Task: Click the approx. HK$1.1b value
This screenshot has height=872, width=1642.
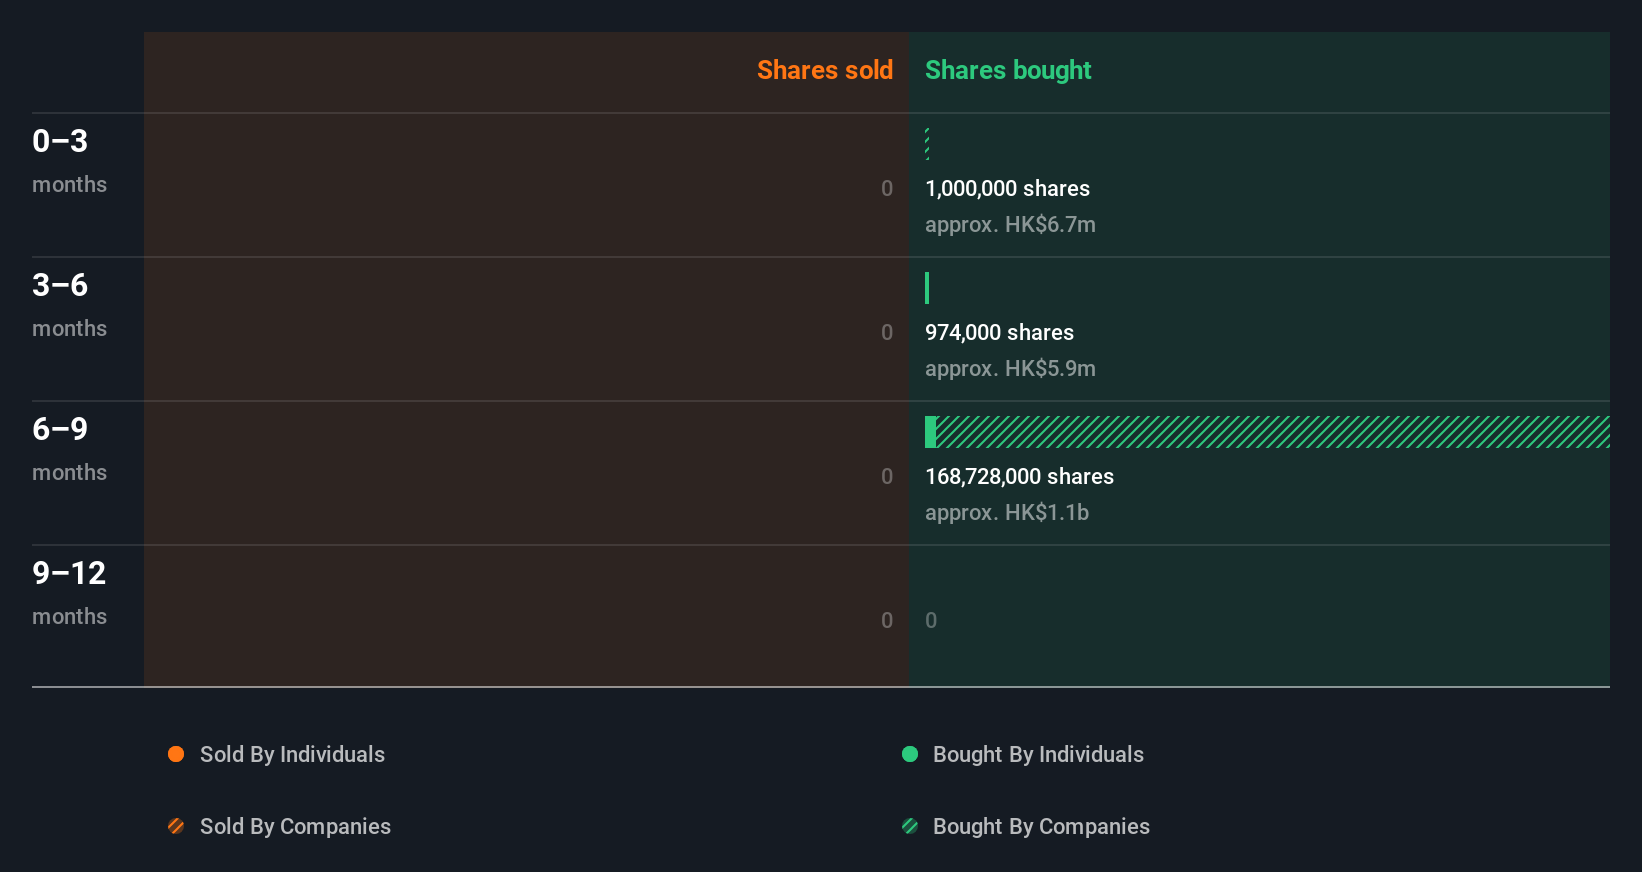Action: 1007,512
